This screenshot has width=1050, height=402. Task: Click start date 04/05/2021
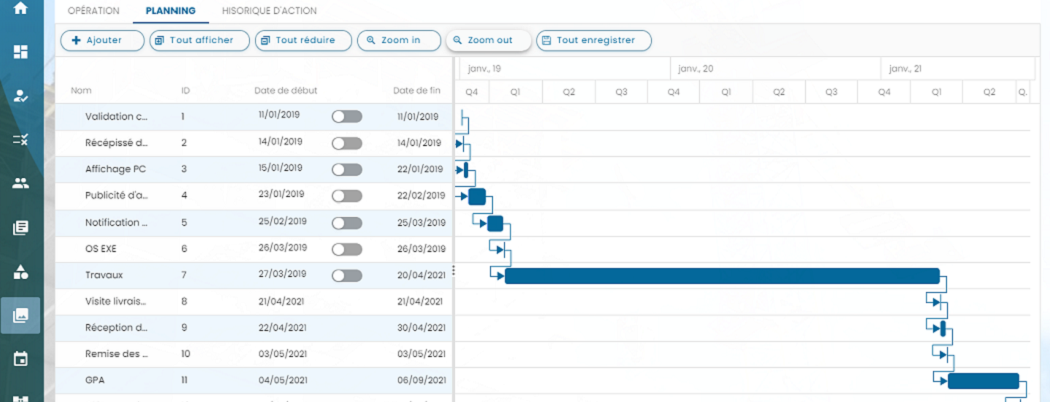point(283,381)
